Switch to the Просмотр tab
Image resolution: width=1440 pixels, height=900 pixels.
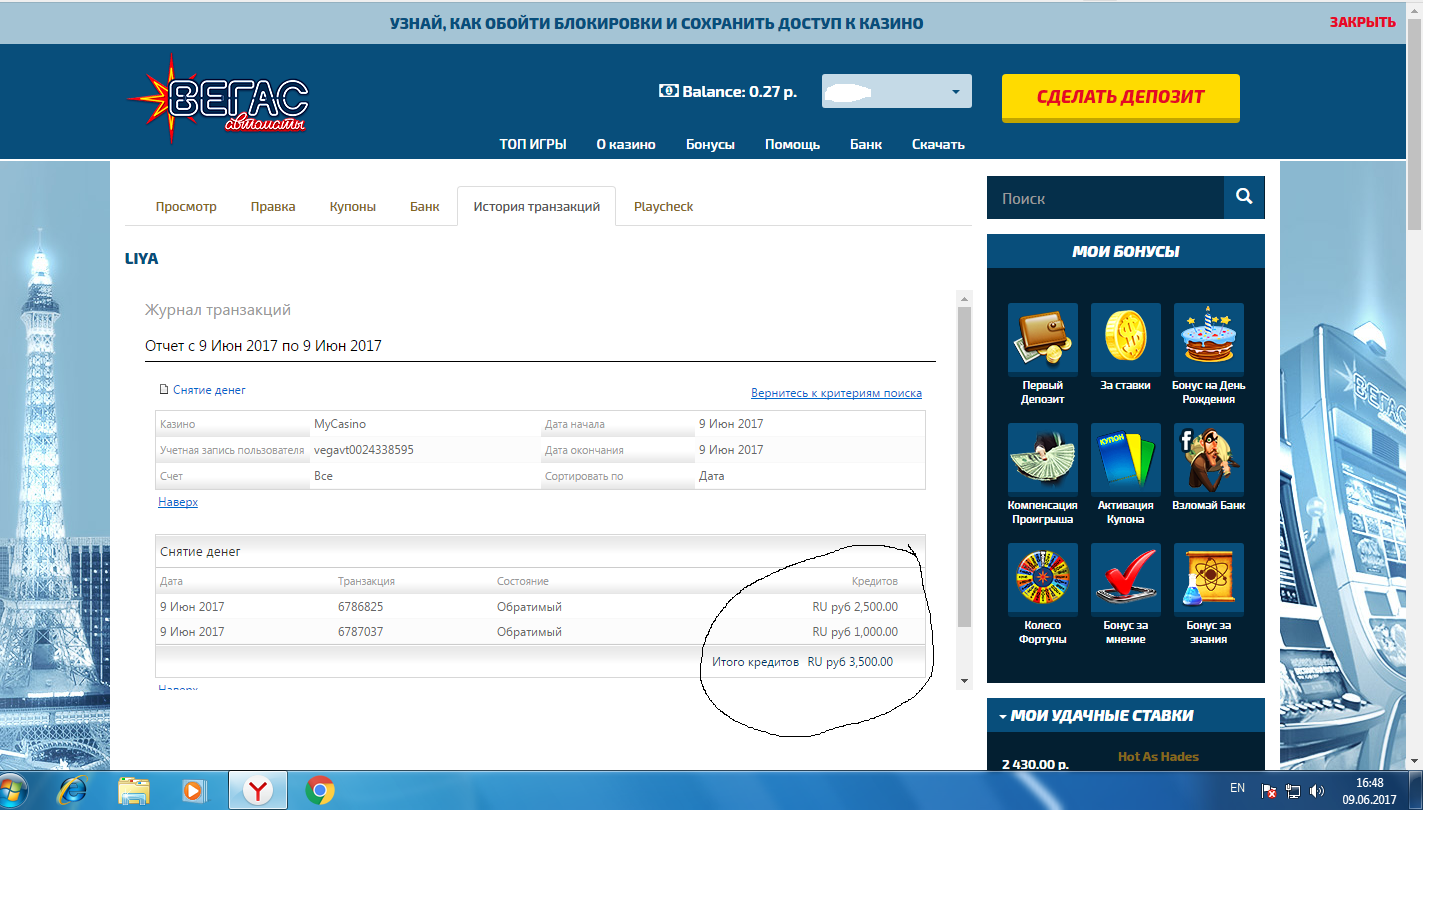(x=186, y=206)
